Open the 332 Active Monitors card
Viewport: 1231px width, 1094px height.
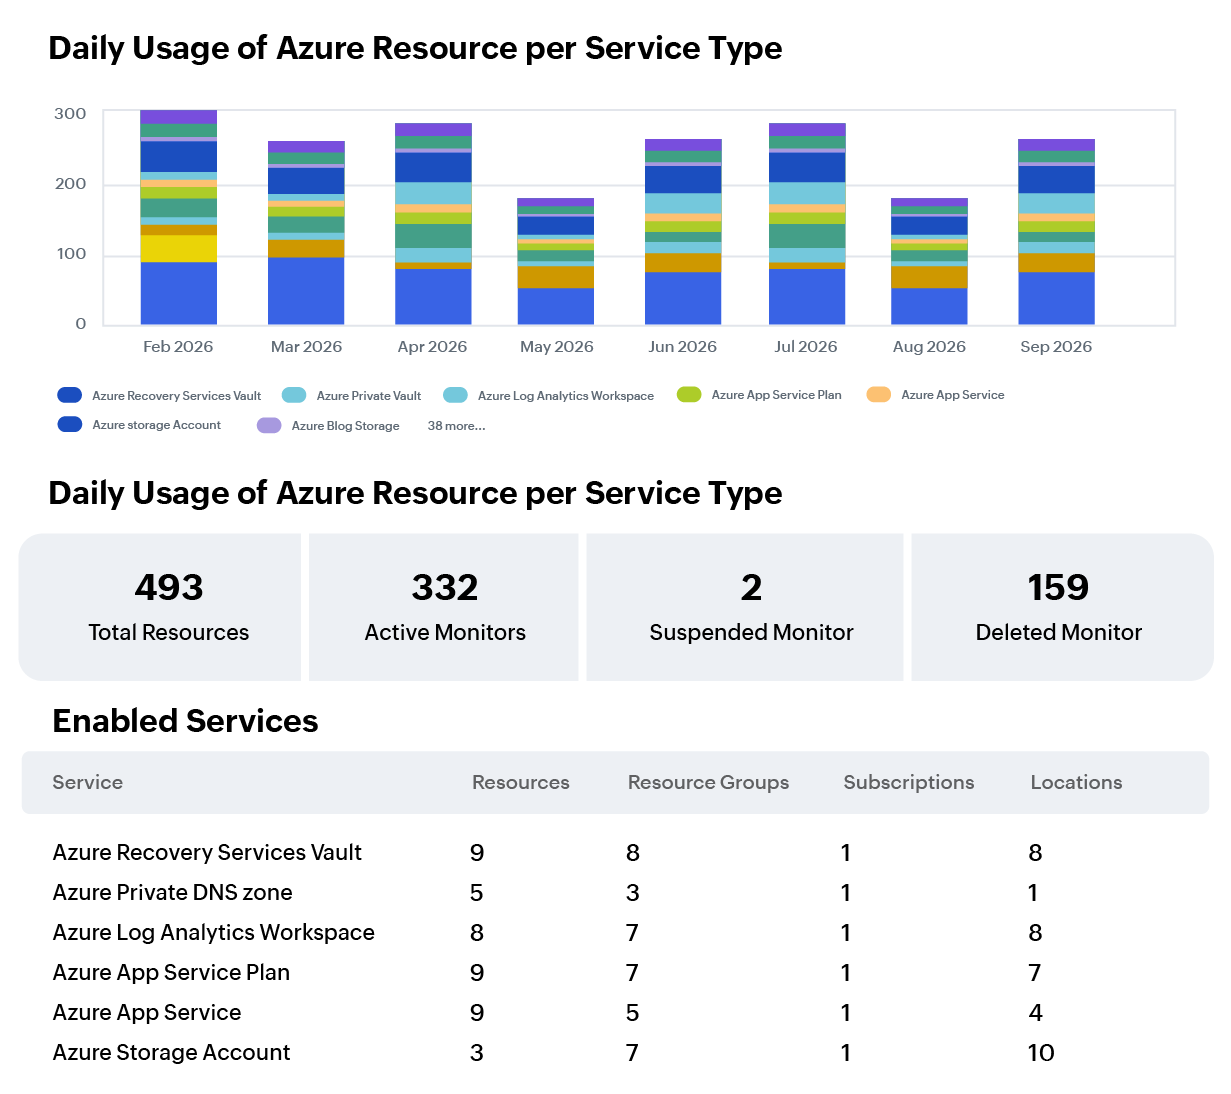pos(444,607)
